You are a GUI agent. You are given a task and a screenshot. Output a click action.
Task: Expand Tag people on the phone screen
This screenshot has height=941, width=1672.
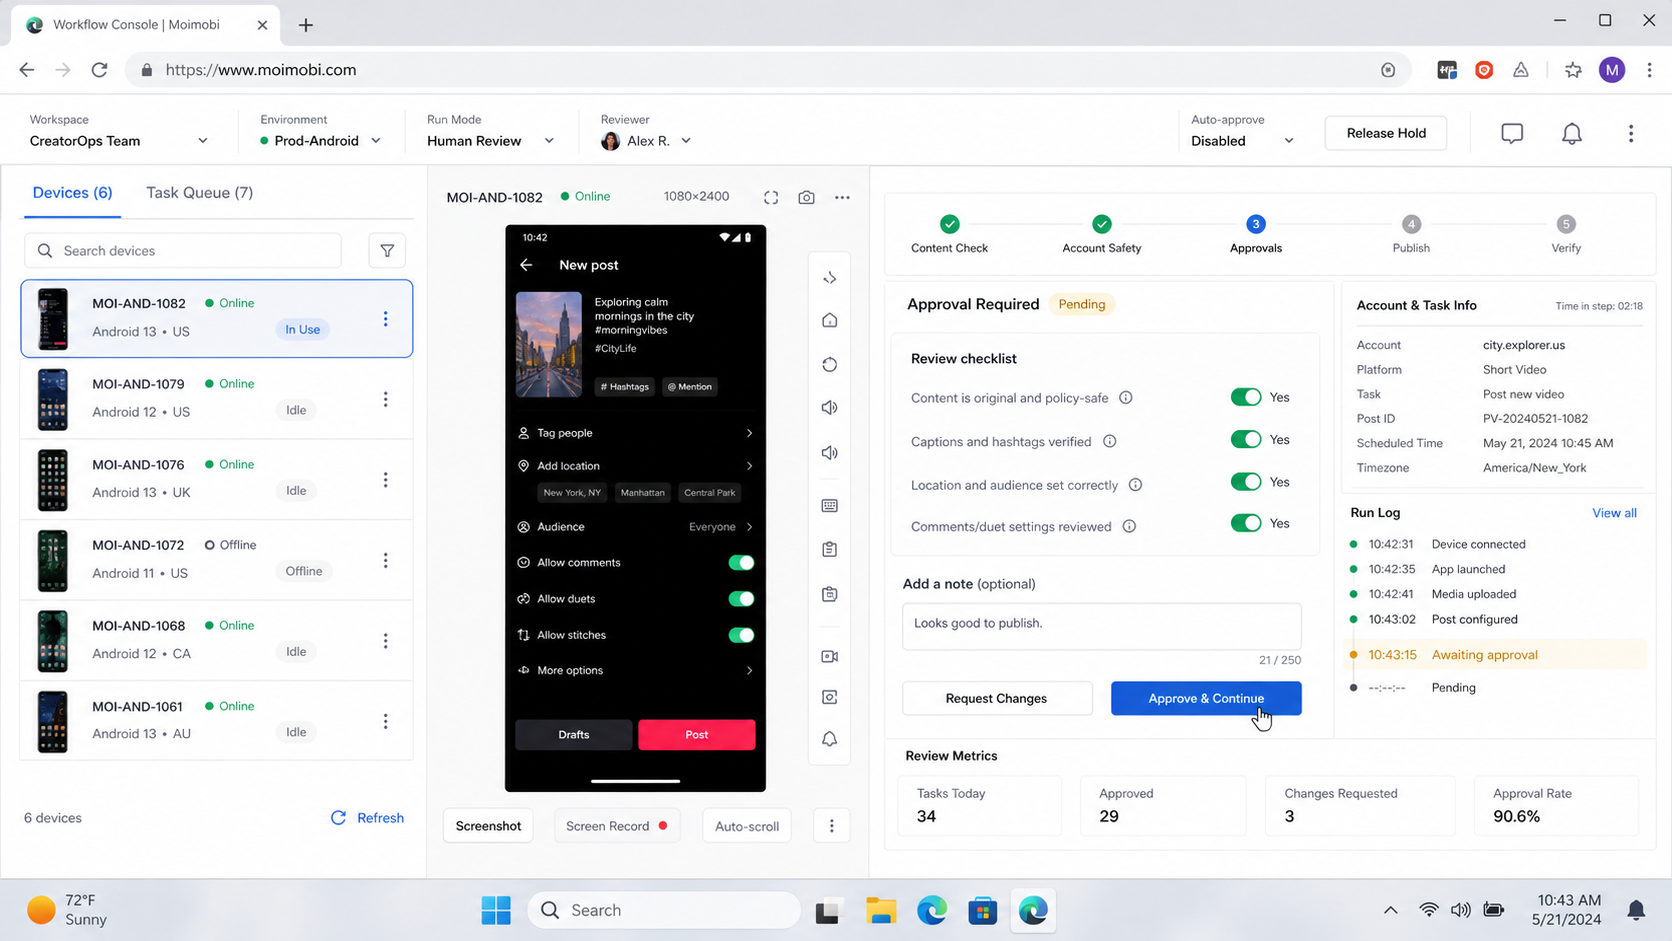[635, 433]
